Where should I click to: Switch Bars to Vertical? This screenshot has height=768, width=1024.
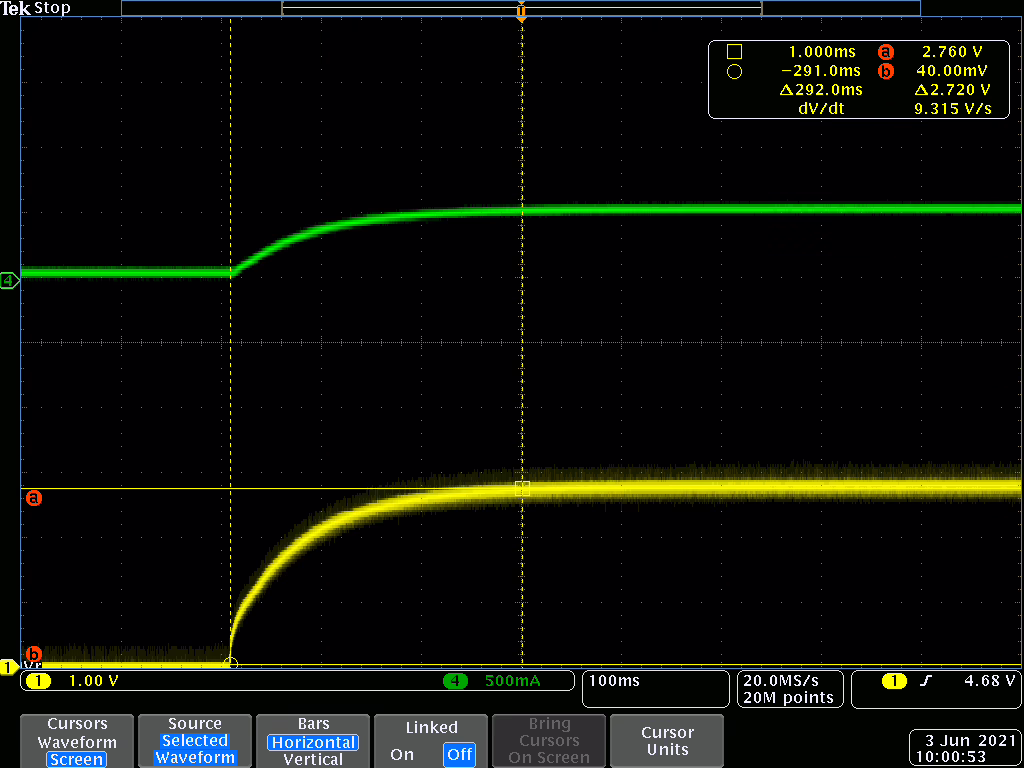pyautogui.click(x=313, y=759)
